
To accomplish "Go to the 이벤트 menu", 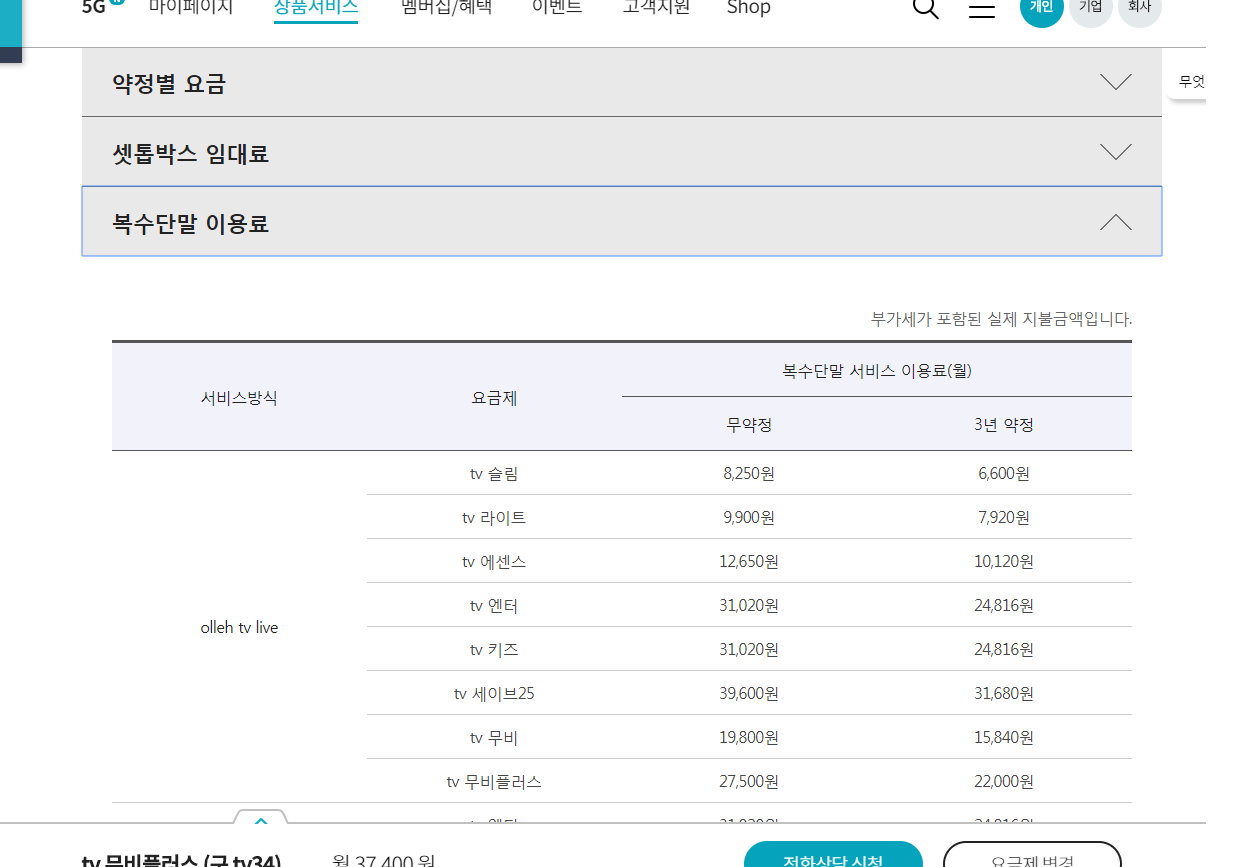I will click(x=557, y=8).
